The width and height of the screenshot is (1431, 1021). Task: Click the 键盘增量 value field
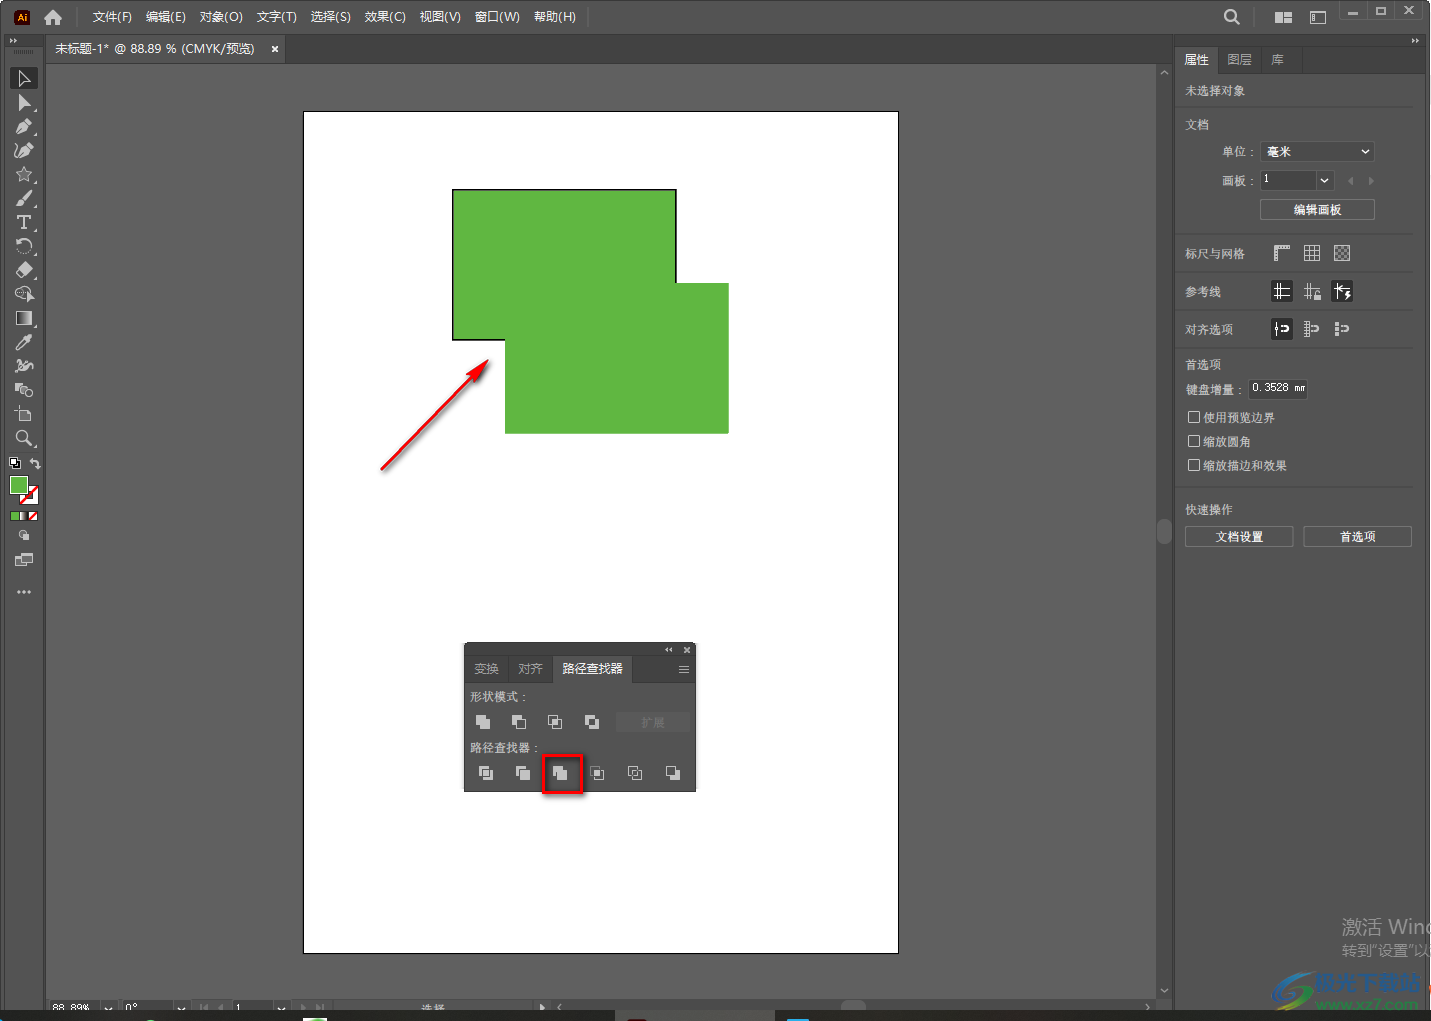tap(1278, 388)
